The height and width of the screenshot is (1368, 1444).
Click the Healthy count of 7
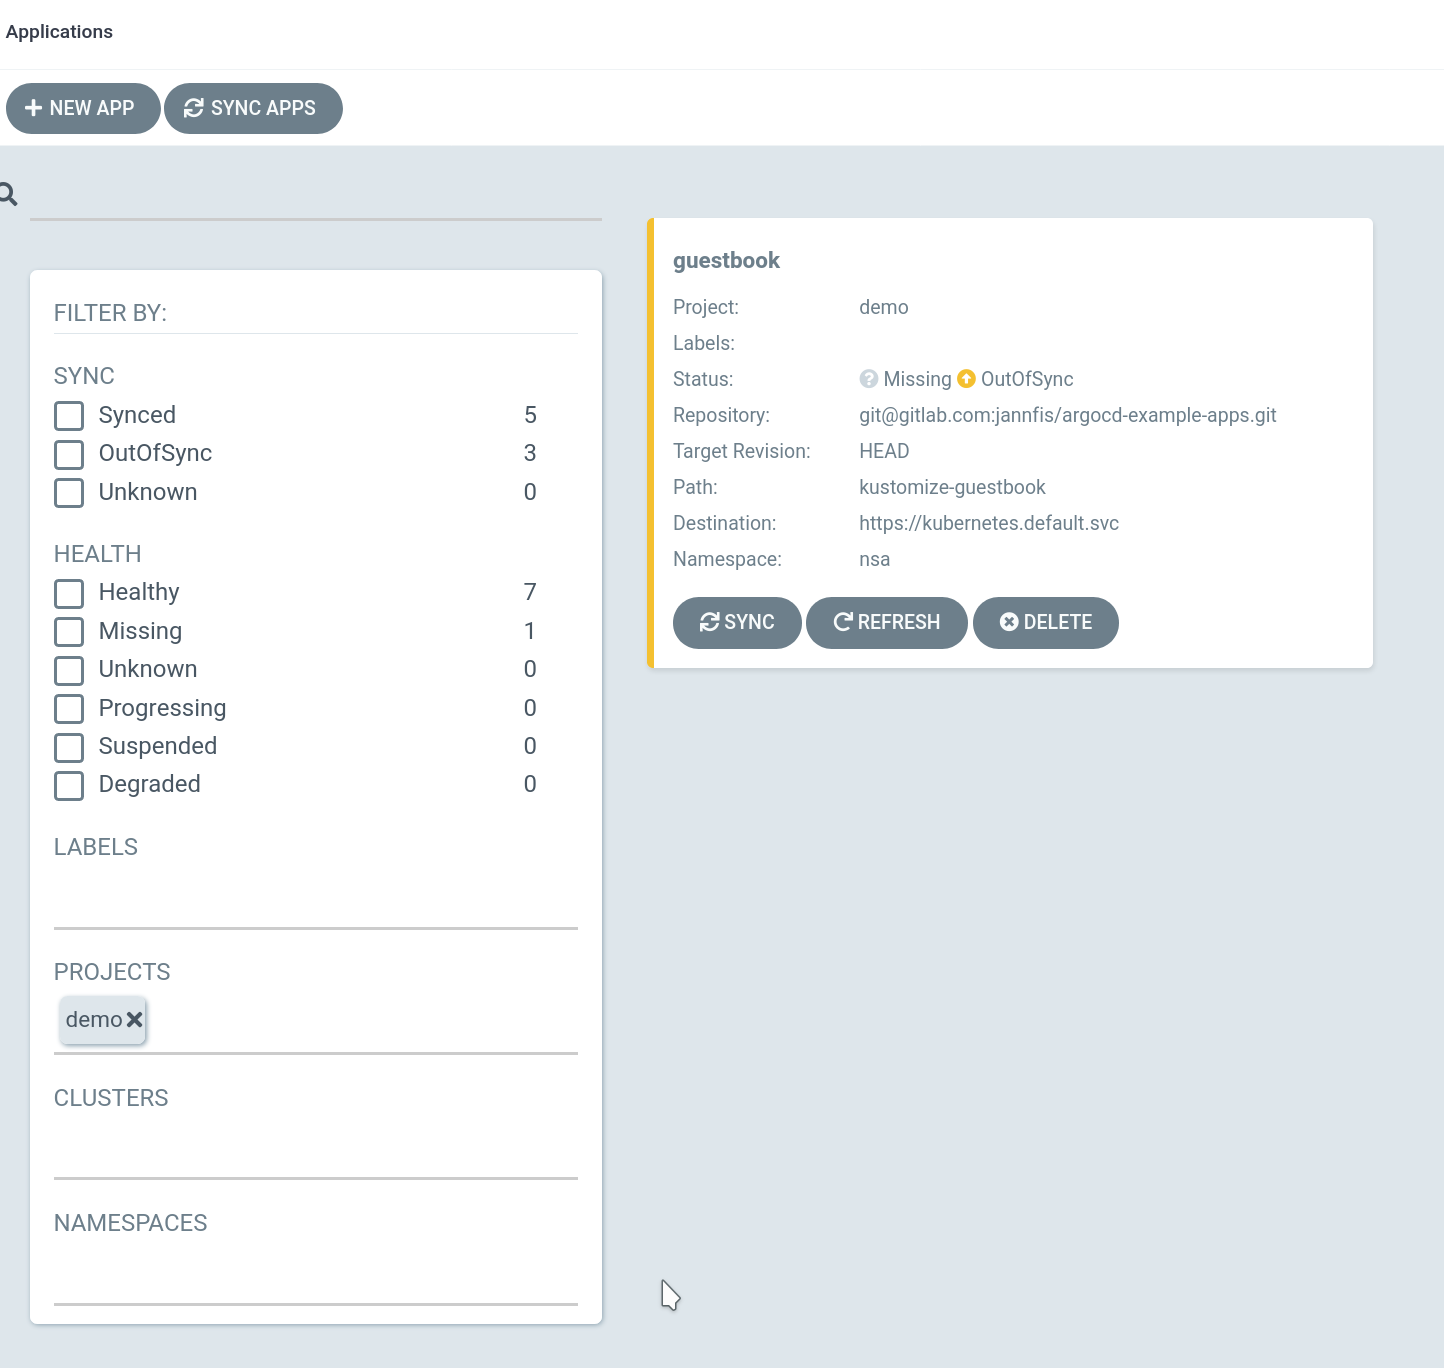pyautogui.click(x=530, y=592)
